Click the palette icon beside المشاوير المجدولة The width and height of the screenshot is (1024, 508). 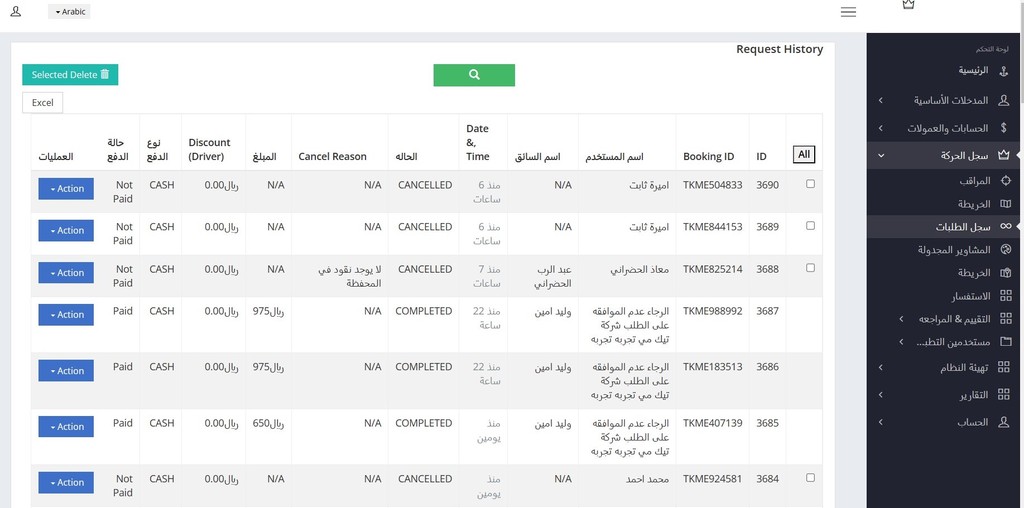coord(1006,249)
